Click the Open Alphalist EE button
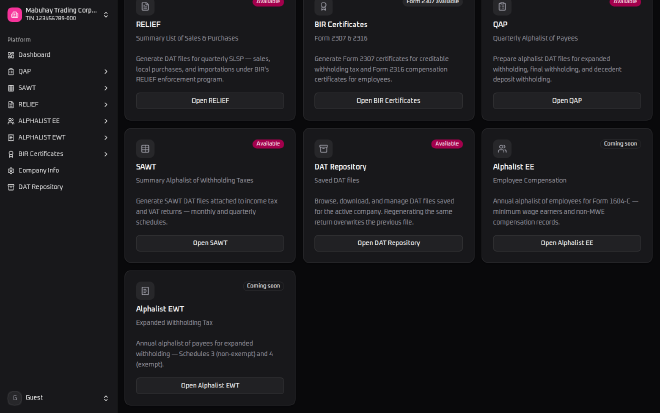 pyautogui.click(x=567, y=243)
